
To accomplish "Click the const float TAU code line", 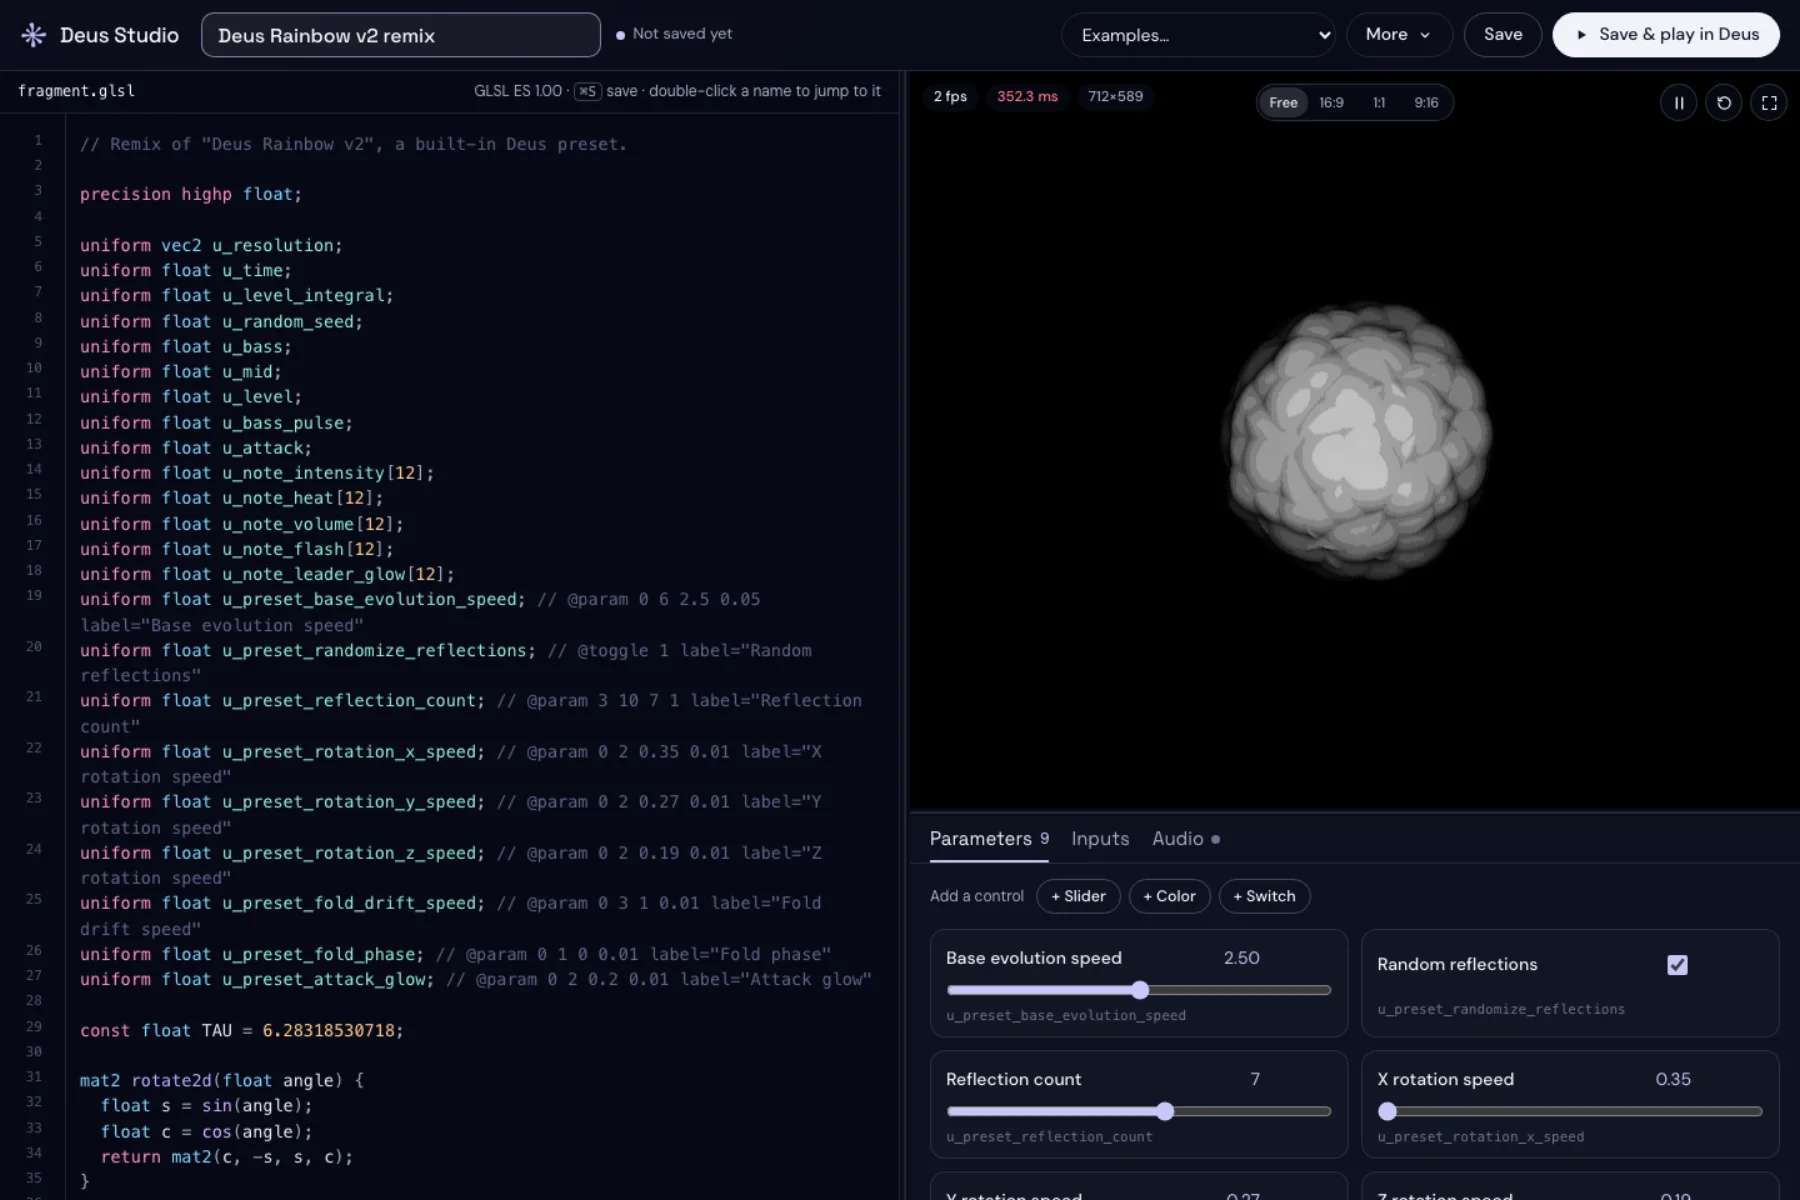I will point(241,1030).
